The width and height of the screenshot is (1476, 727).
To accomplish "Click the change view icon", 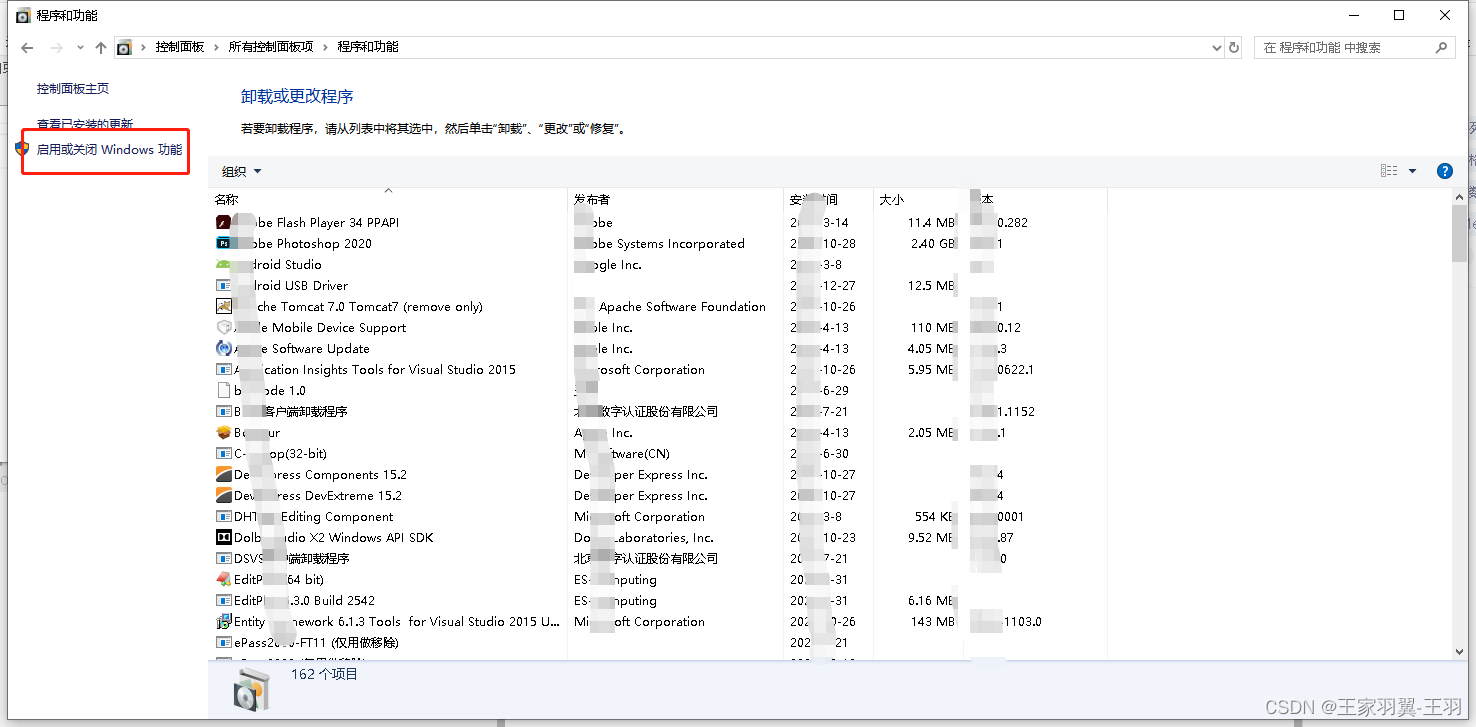I will coord(1389,171).
